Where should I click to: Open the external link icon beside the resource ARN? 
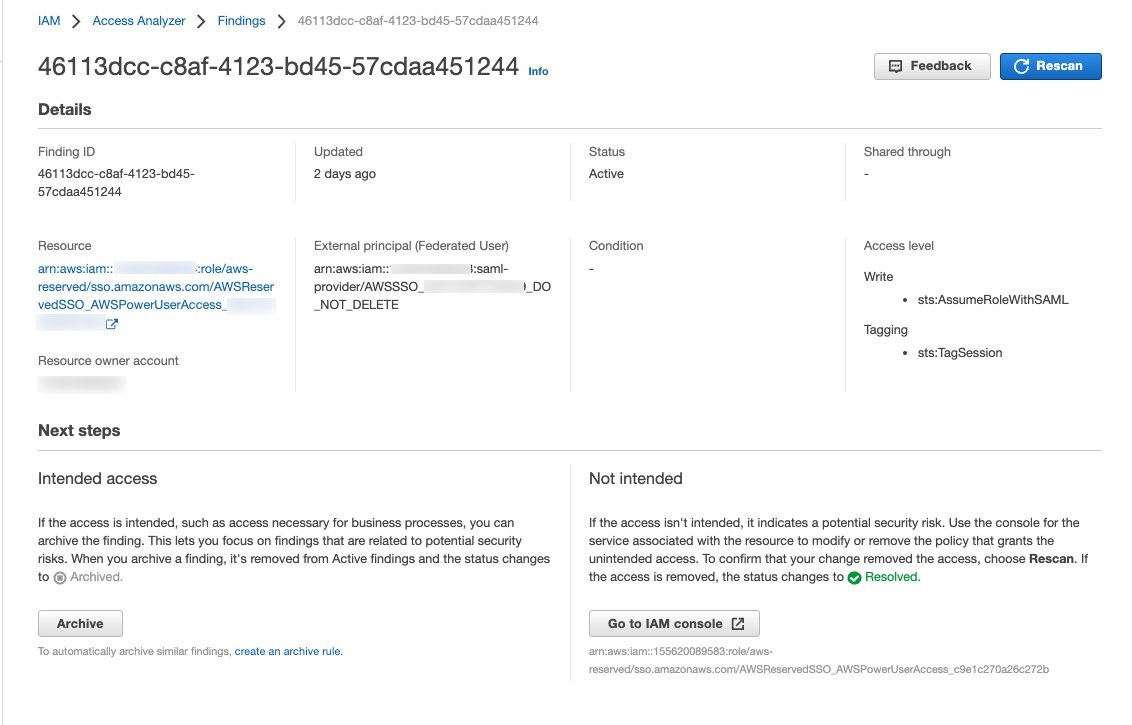[x=111, y=324]
